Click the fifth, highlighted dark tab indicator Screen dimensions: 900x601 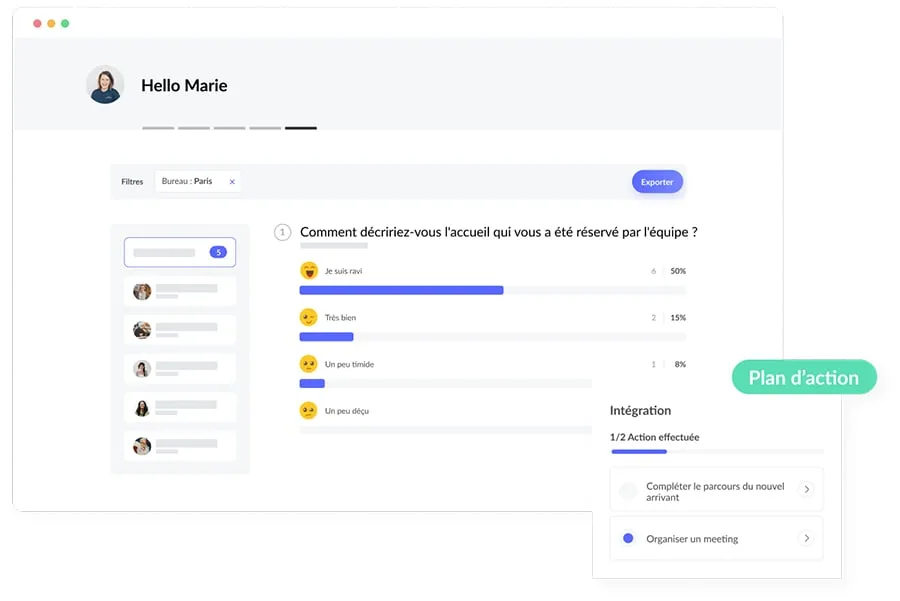[x=301, y=128]
